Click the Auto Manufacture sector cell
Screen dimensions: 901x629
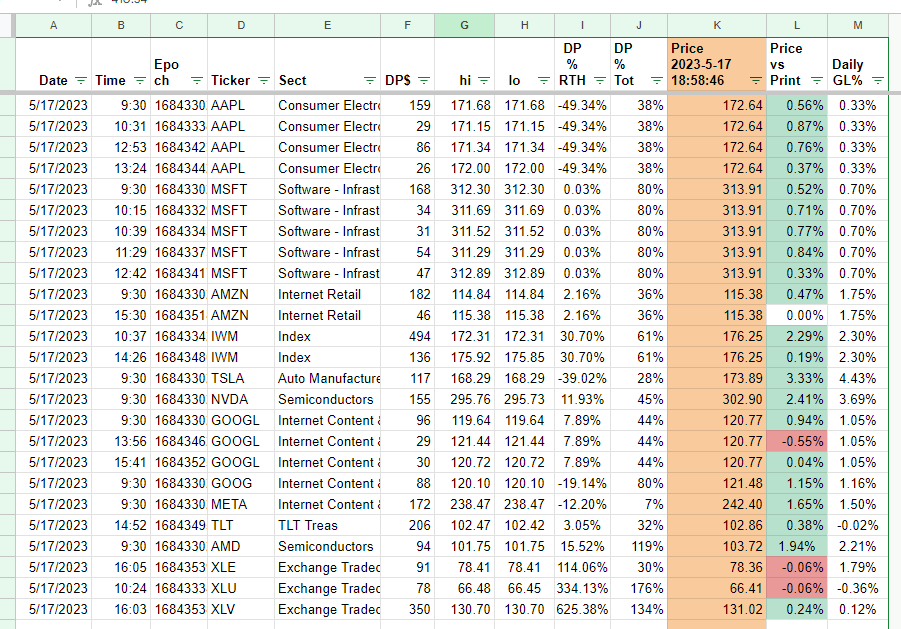click(x=328, y=378)
